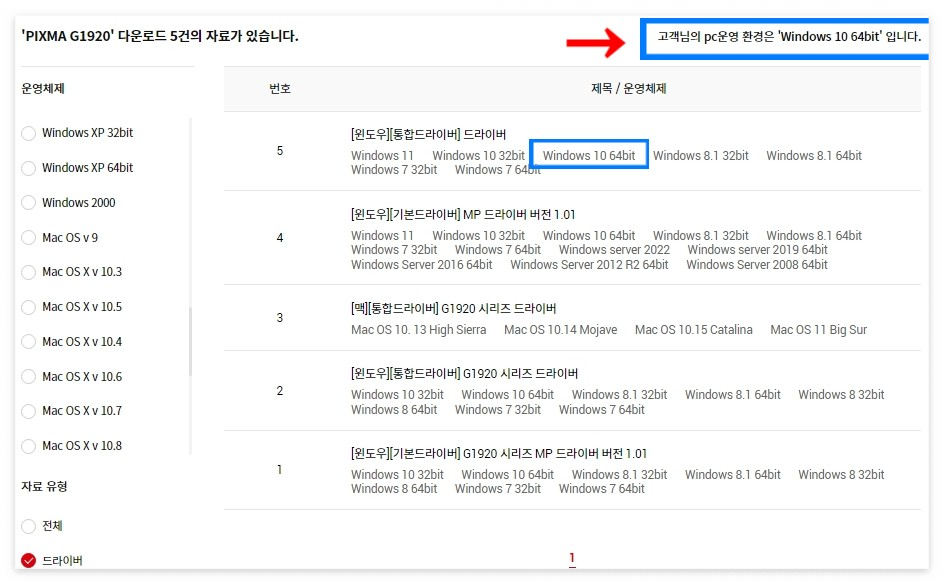
Task: Open the [윈도우][통합드라이버] 드라이버 entry
Action: [428, 134]
